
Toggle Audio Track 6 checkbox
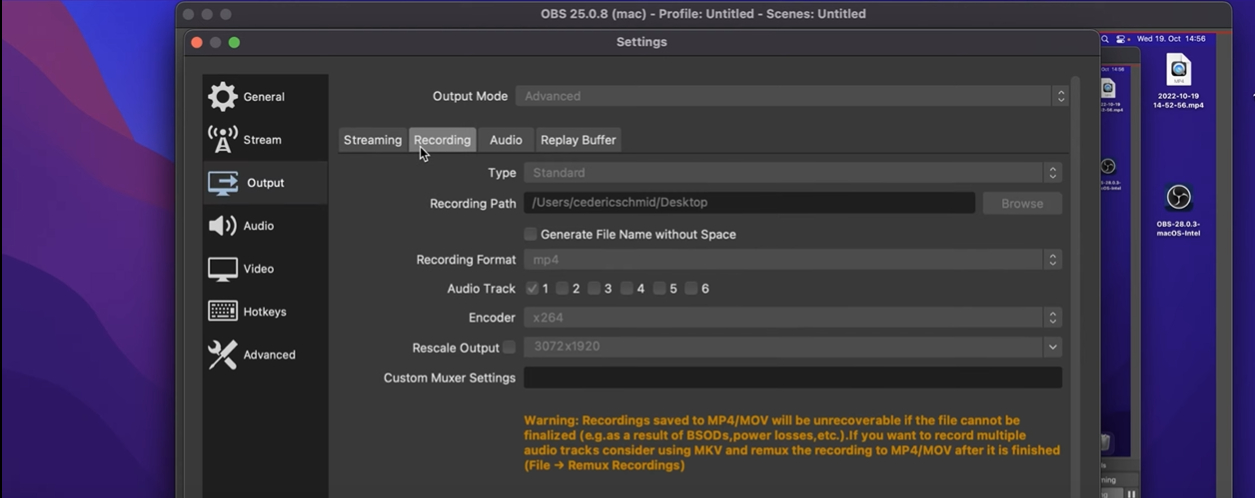[x=691, y=288]
